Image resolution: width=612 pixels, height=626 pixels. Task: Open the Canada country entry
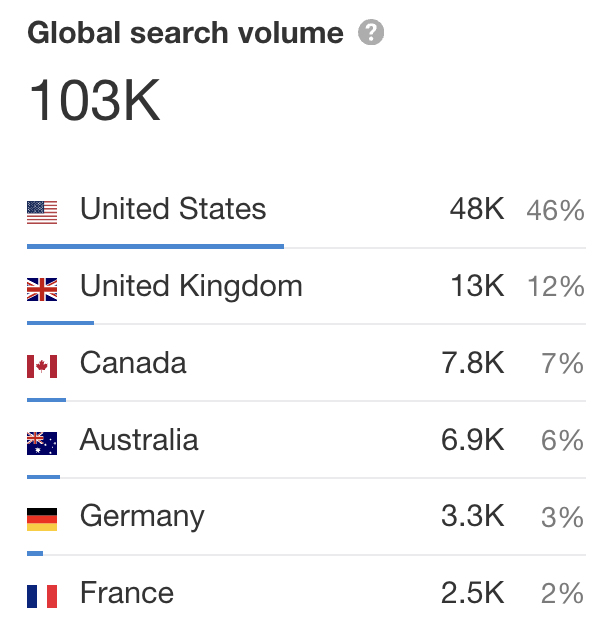point(133,363)
